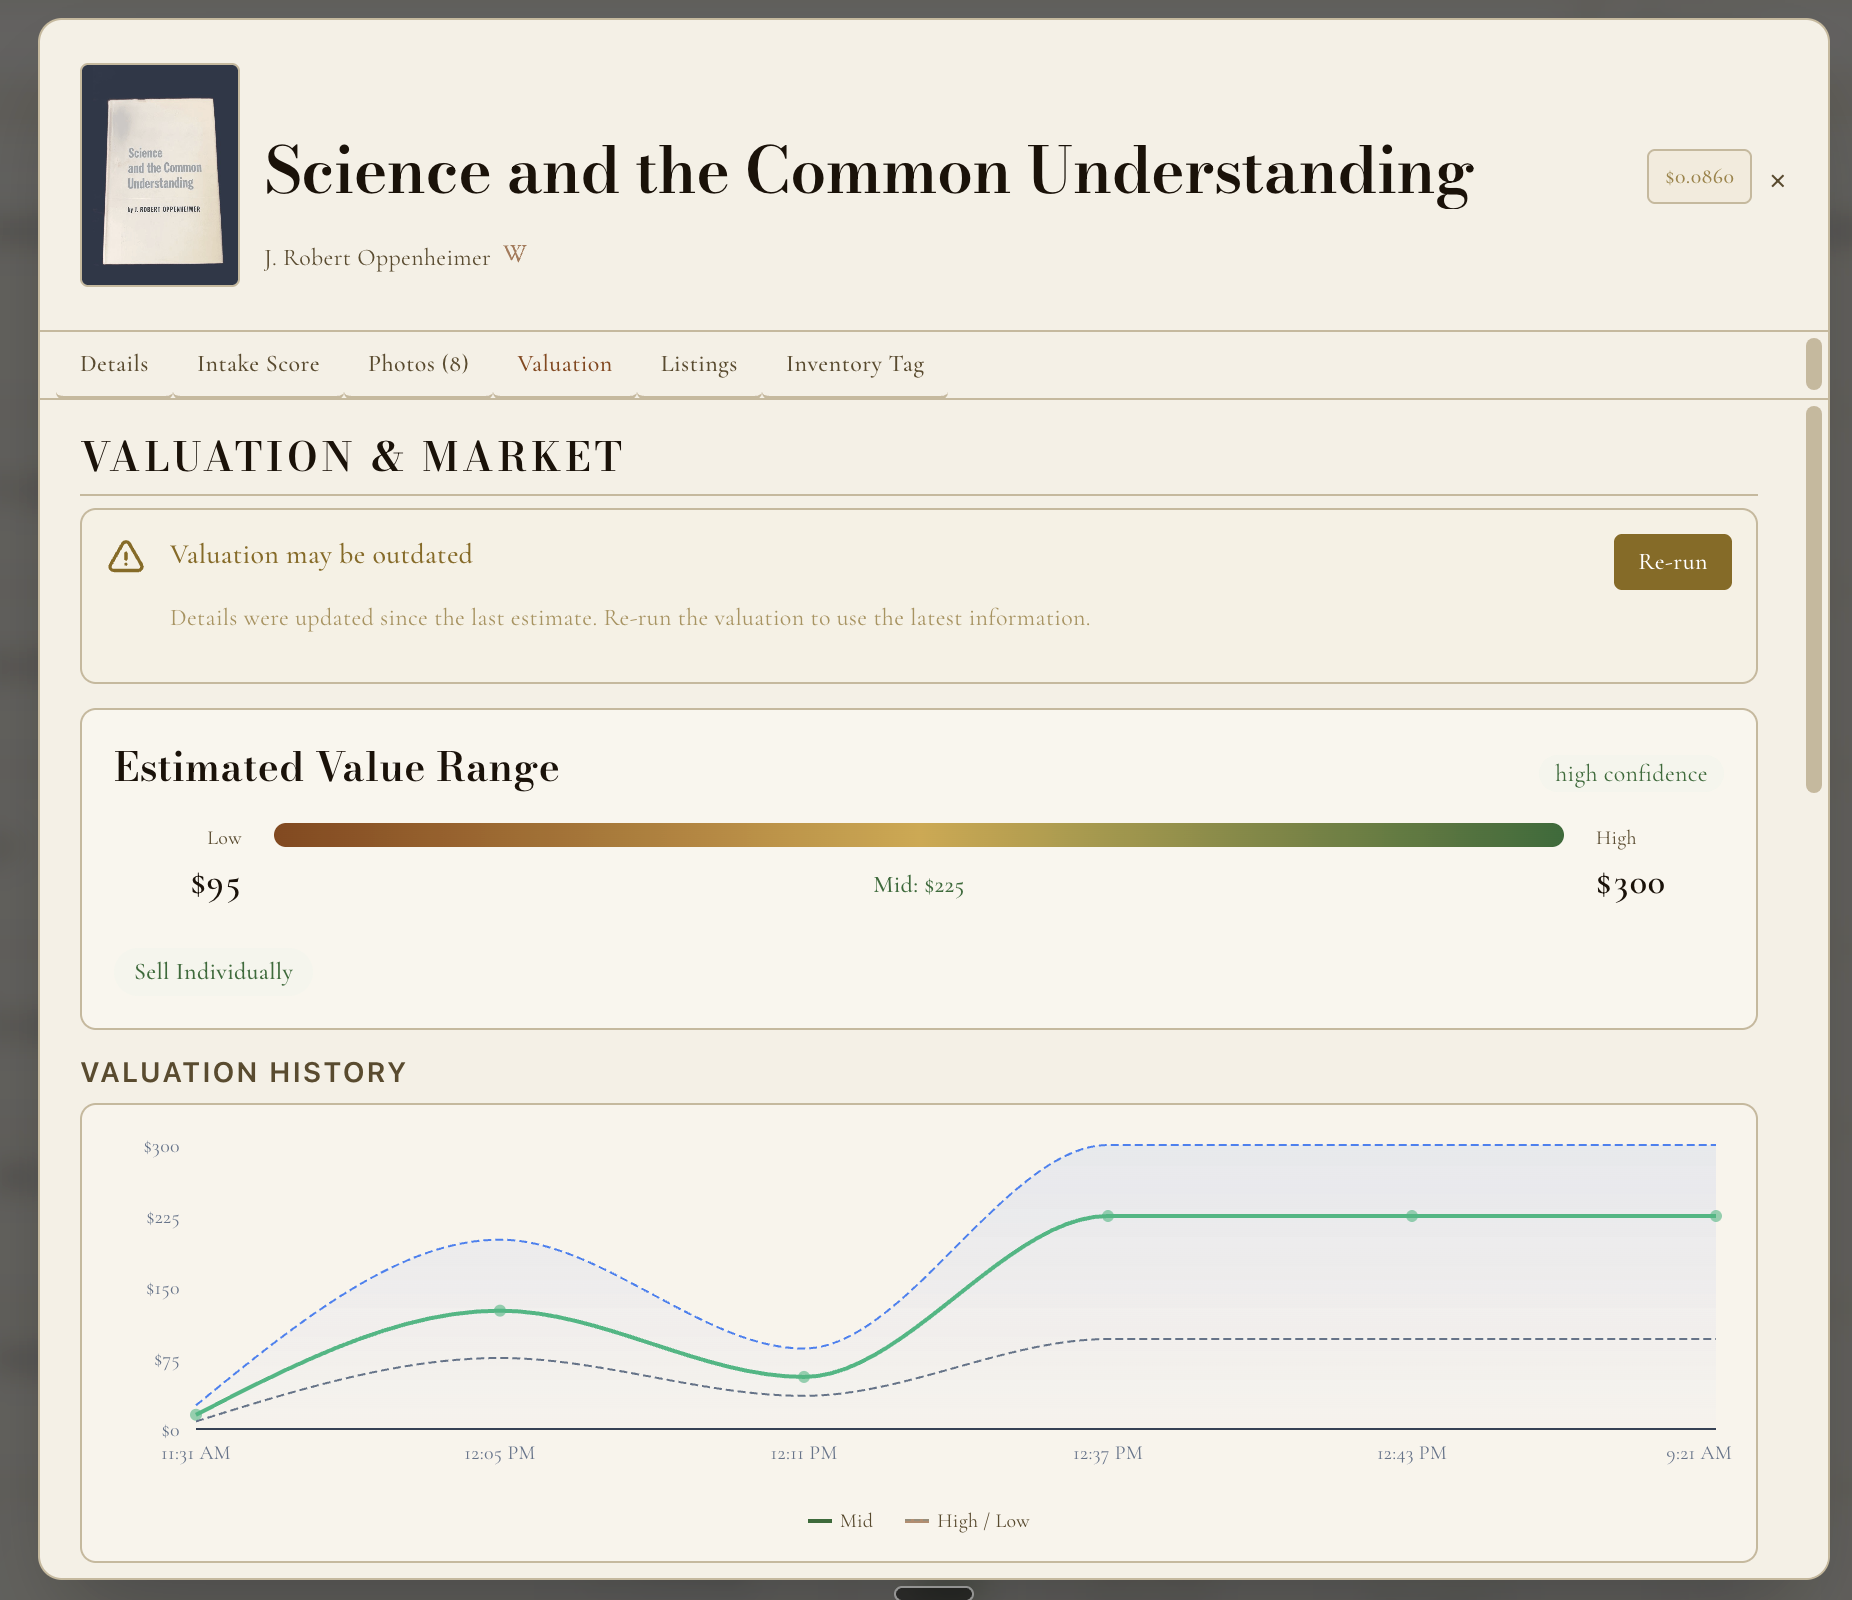Image resolution: width=1852 pixels, height=1600 pixels.
Task: Open the Intake Score tab
Action: tap(258, 364)
